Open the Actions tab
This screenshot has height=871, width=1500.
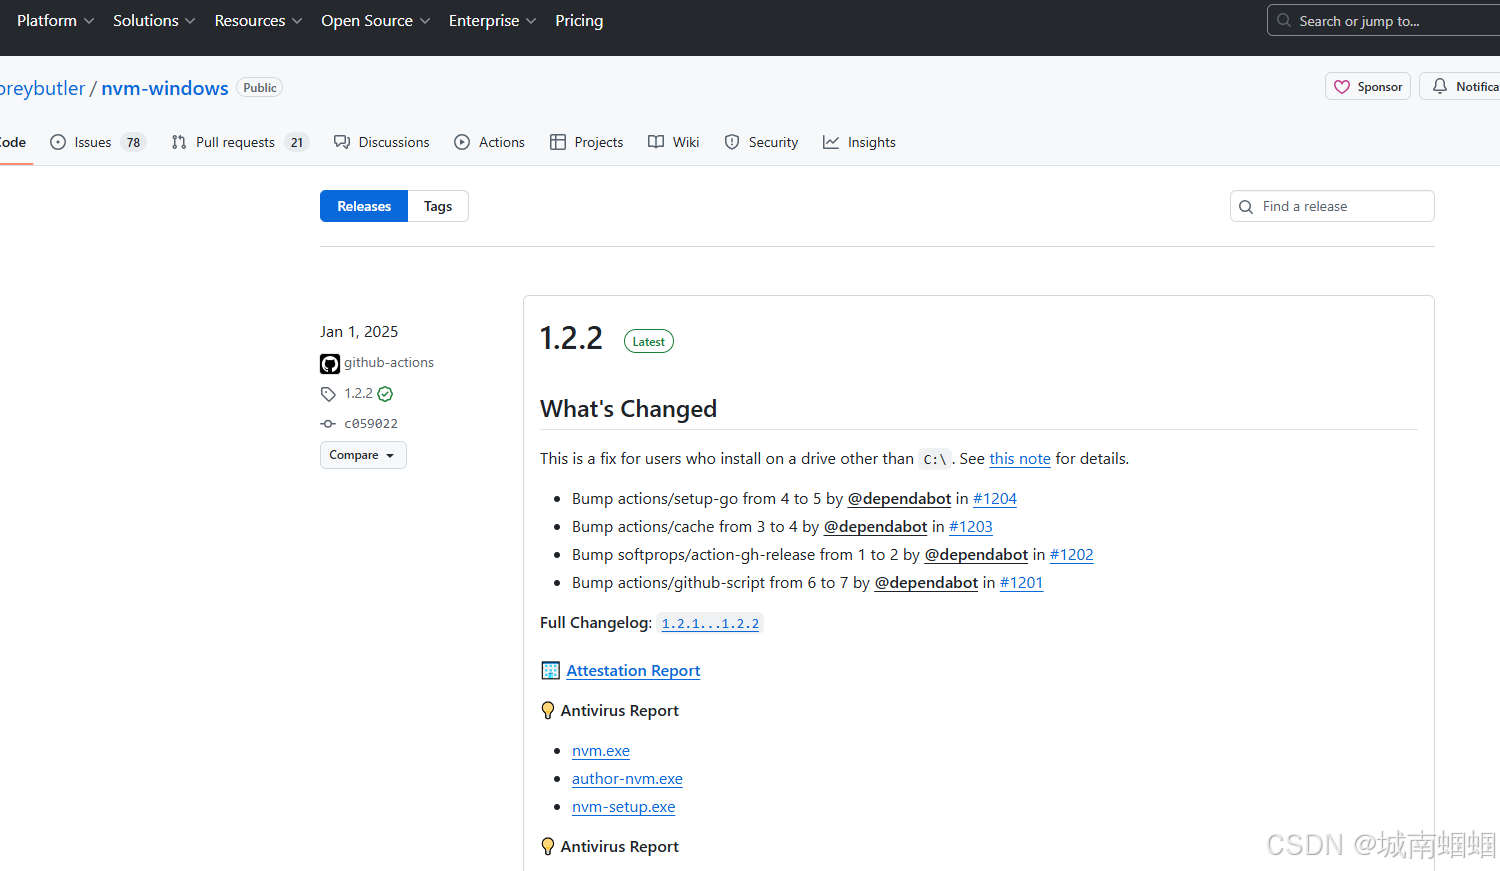pyautogui.click(x=489, y=142)
